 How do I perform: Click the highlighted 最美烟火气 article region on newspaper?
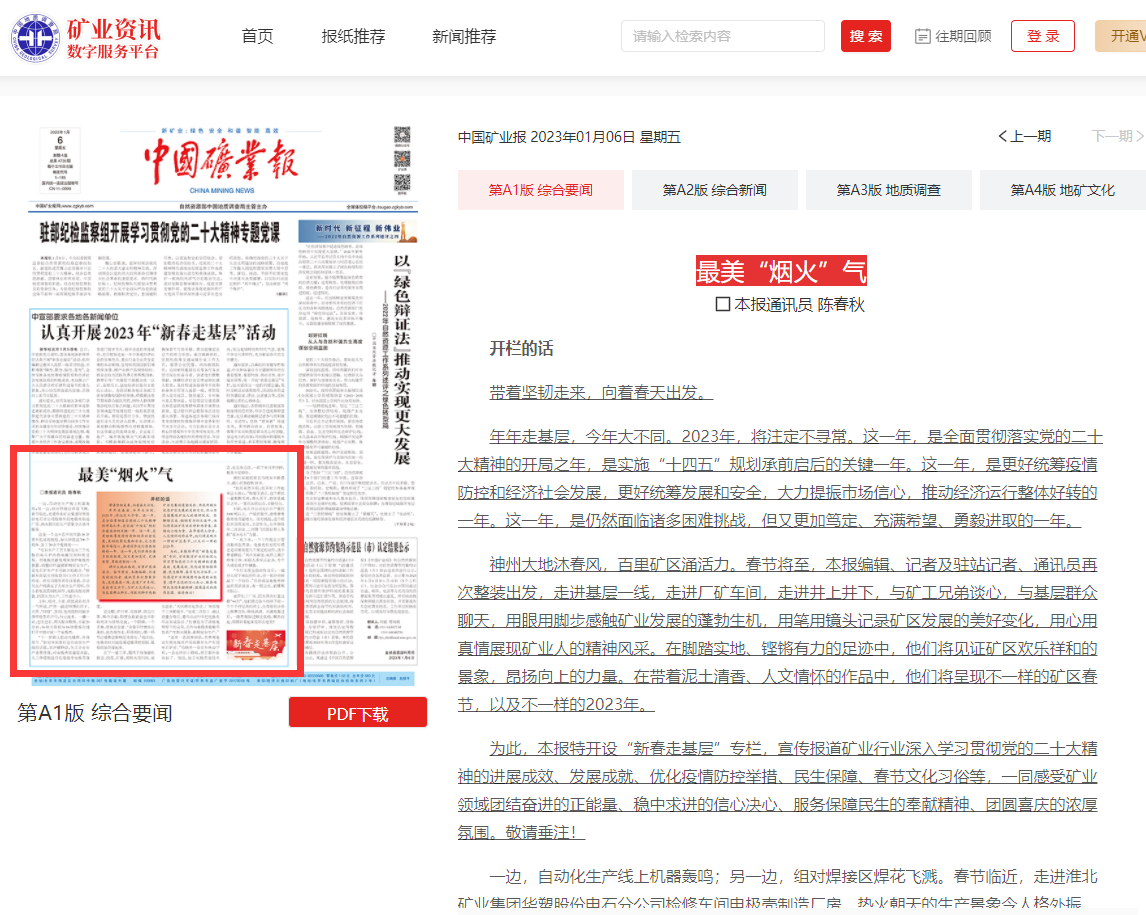click(x=156, y=560)
